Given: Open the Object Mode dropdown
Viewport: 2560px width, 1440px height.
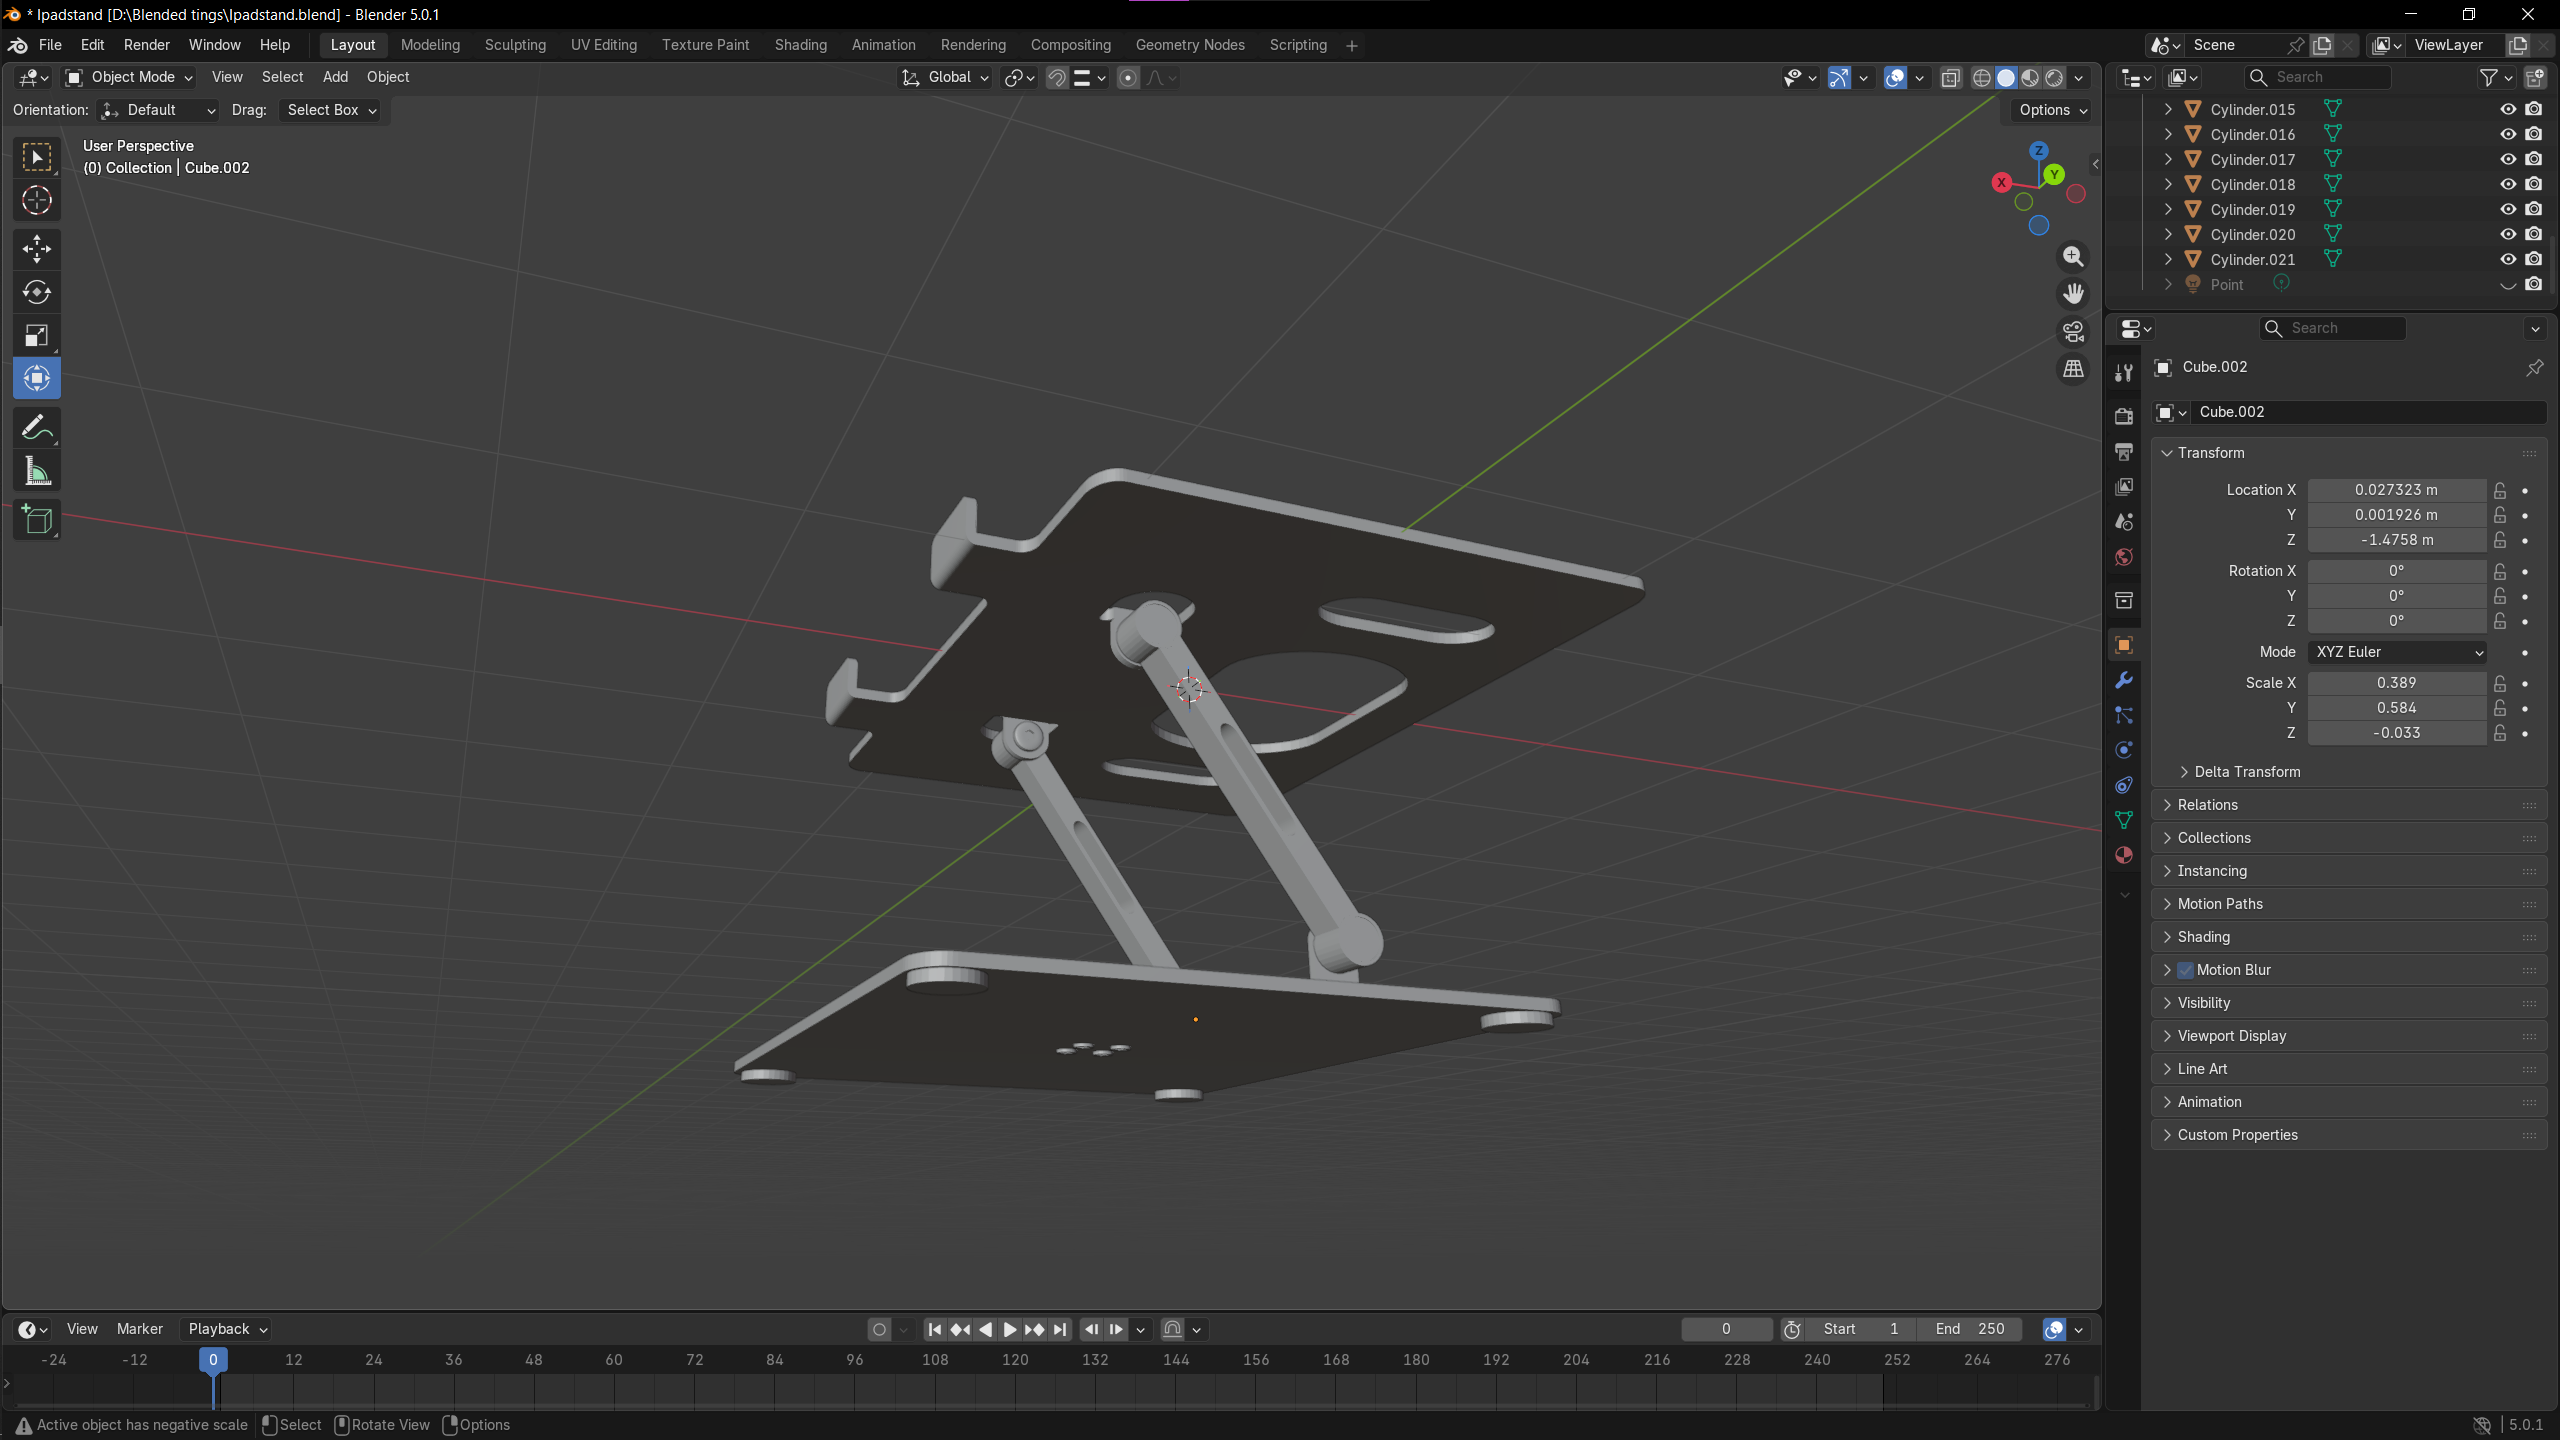Looking at the screenshot, I should [x=130, y=77].
